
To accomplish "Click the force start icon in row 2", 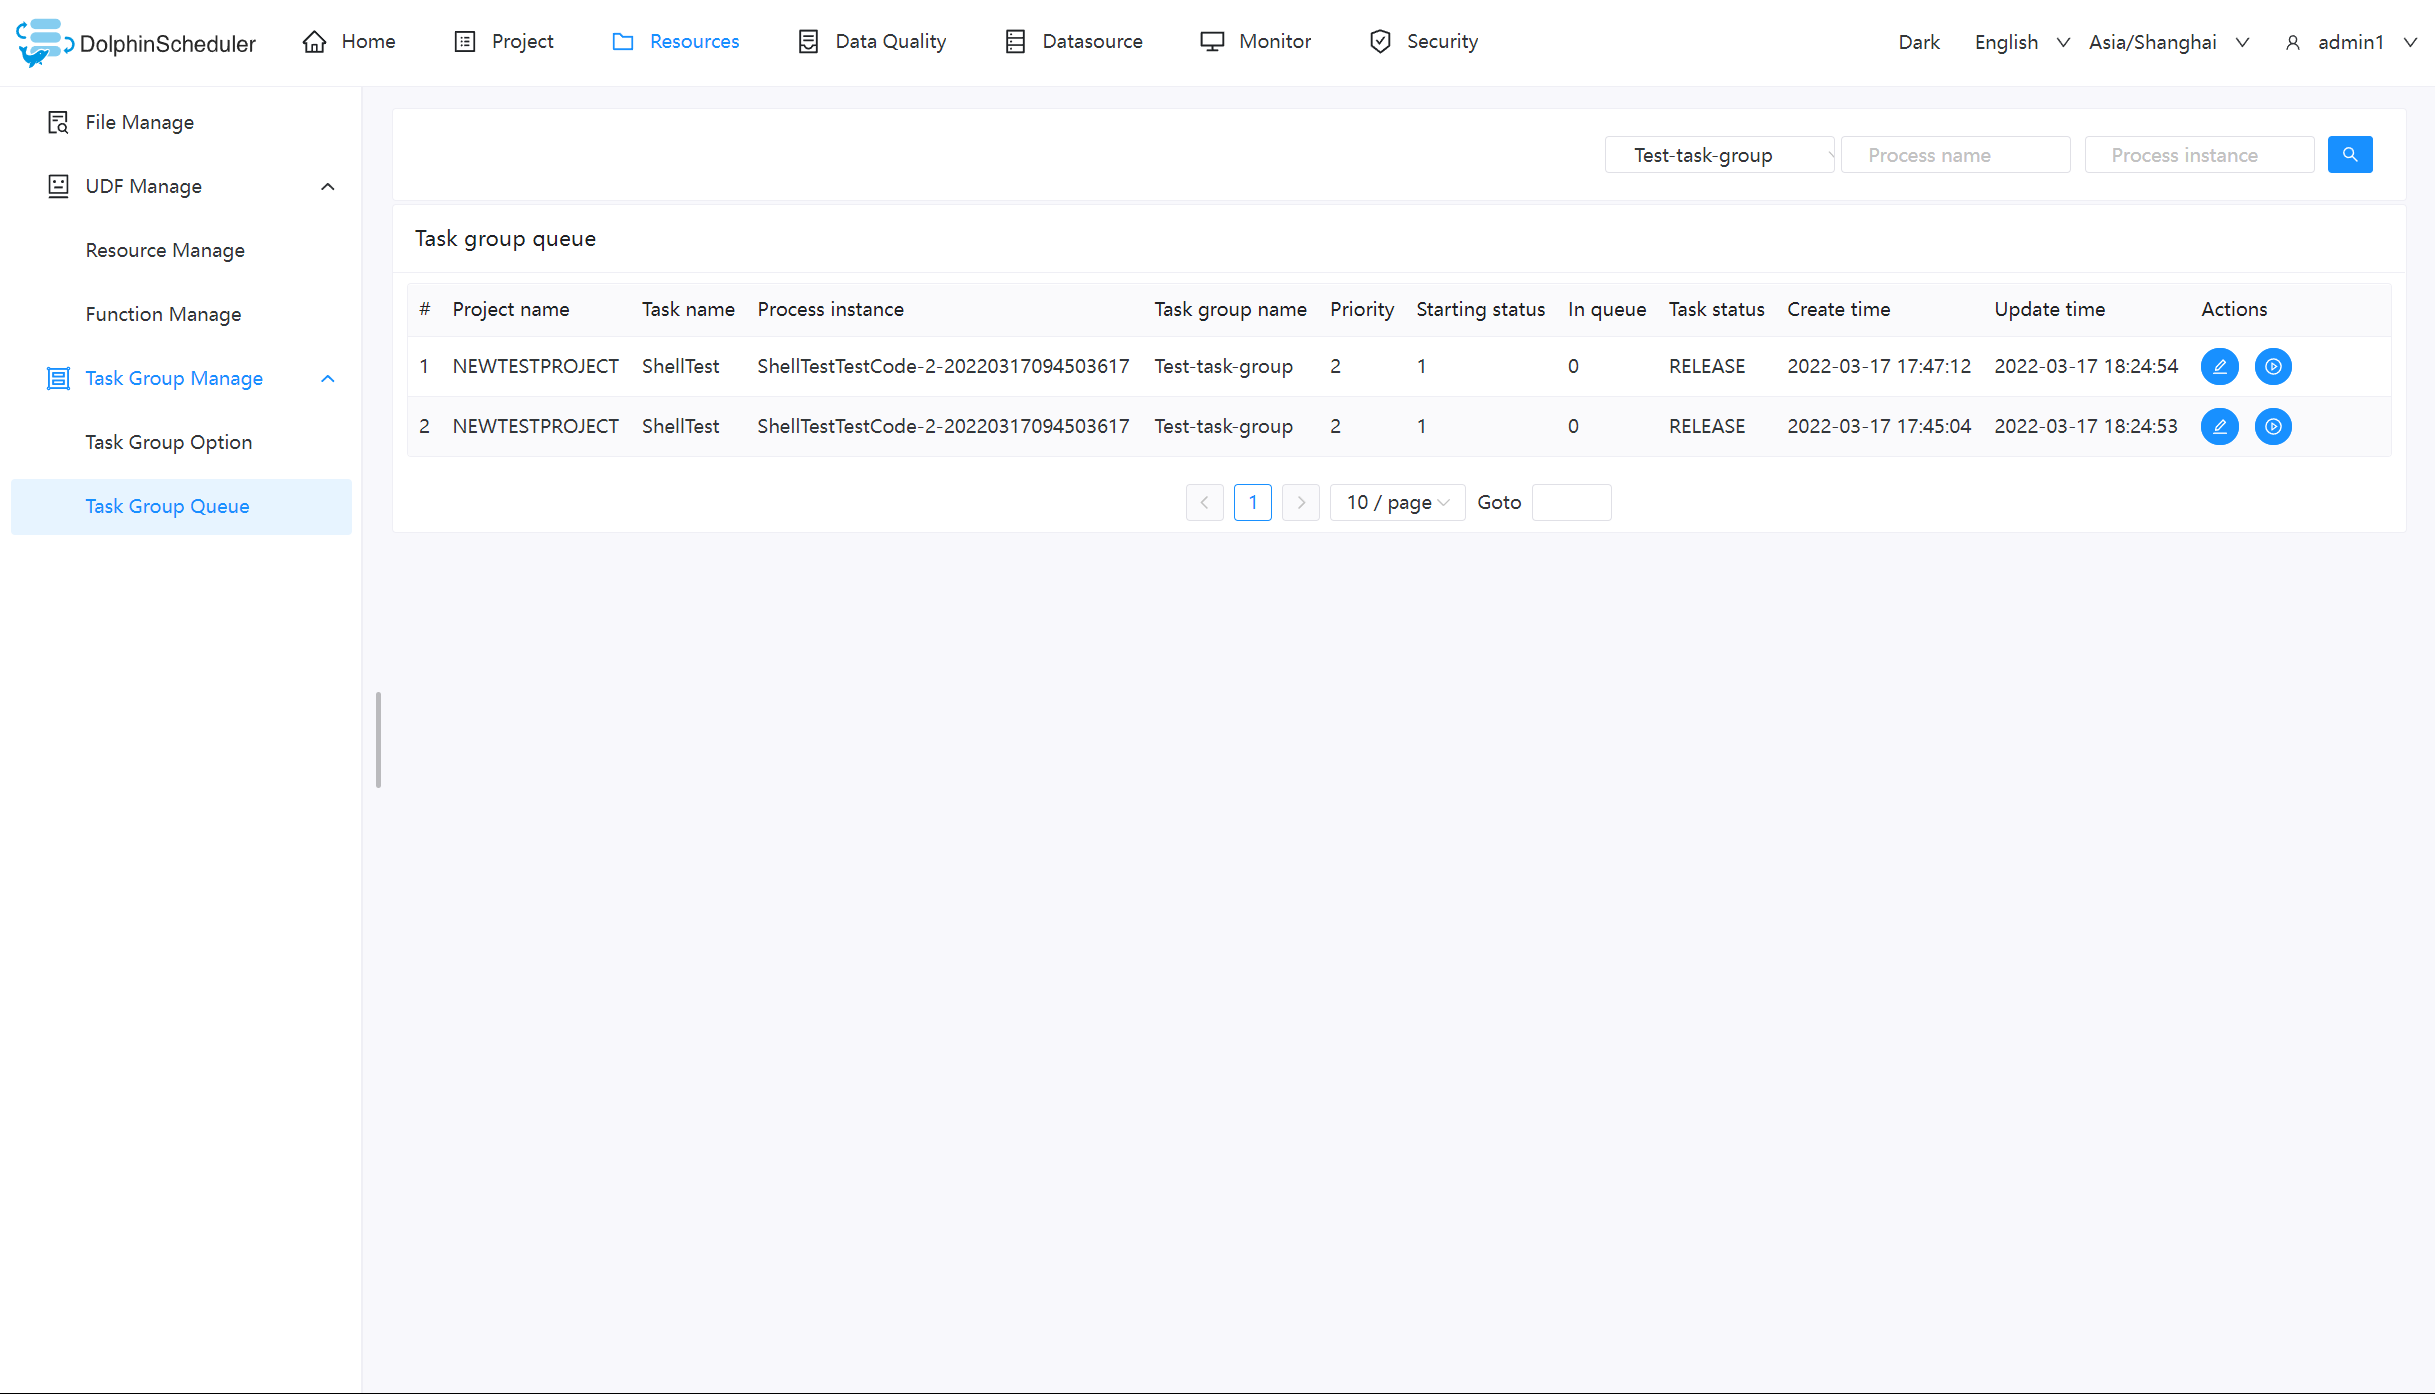I will tap(2272, 427).
